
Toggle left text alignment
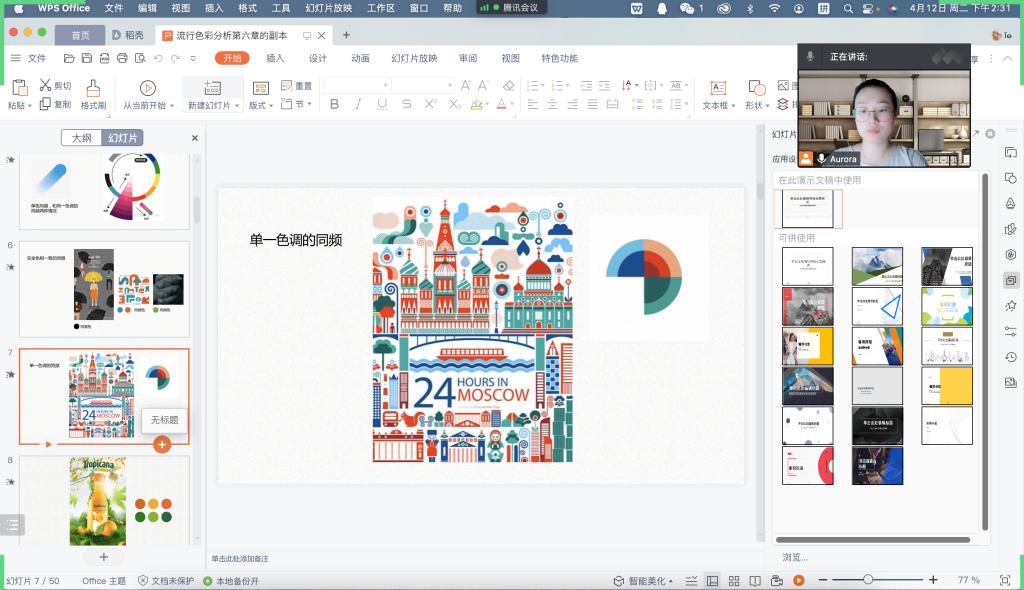533,104
